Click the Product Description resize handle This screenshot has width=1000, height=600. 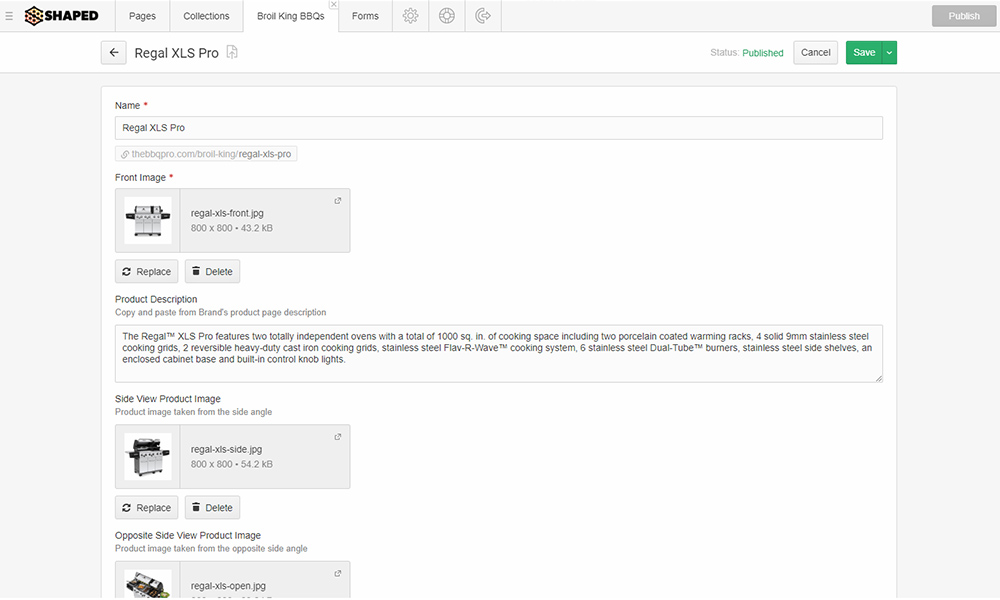tap(879, 379)
